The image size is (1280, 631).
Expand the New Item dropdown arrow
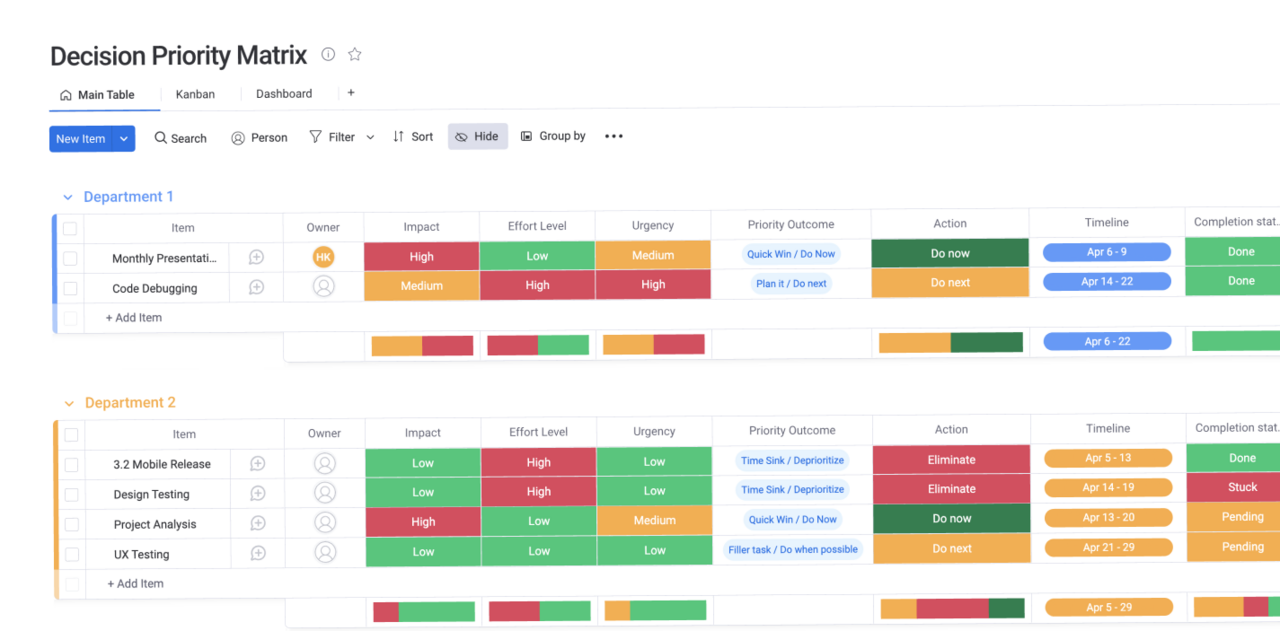[124, 139]
